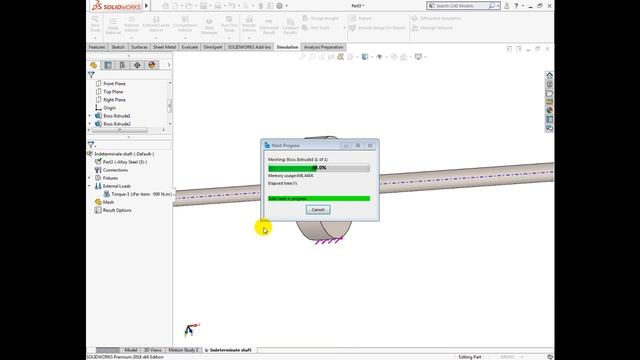Switch to the Surfaces tab
The height and width of the screenshot is (360, 640).
[139, 47]
